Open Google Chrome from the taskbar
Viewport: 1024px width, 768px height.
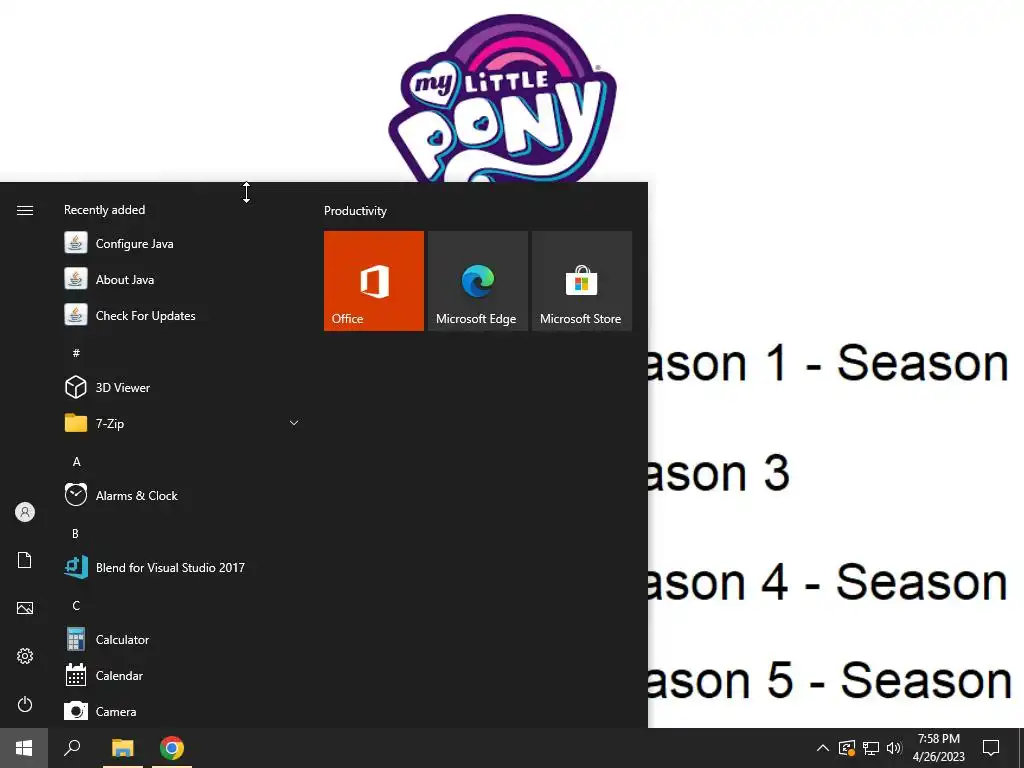[x=172, y=748]
